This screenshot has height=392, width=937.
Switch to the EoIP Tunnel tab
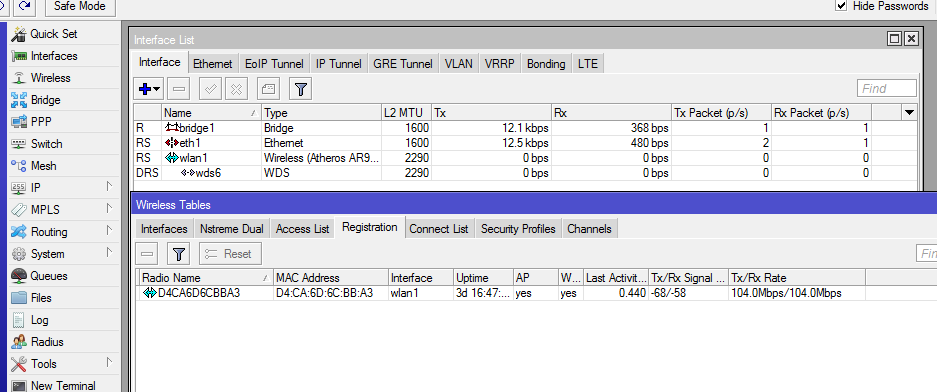(274, 64)
